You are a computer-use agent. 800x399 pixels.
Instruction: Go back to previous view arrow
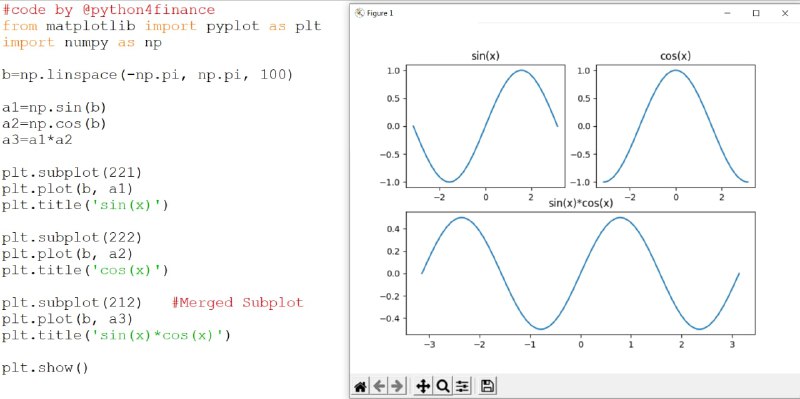pyautogui.click(x=379, y=386)
